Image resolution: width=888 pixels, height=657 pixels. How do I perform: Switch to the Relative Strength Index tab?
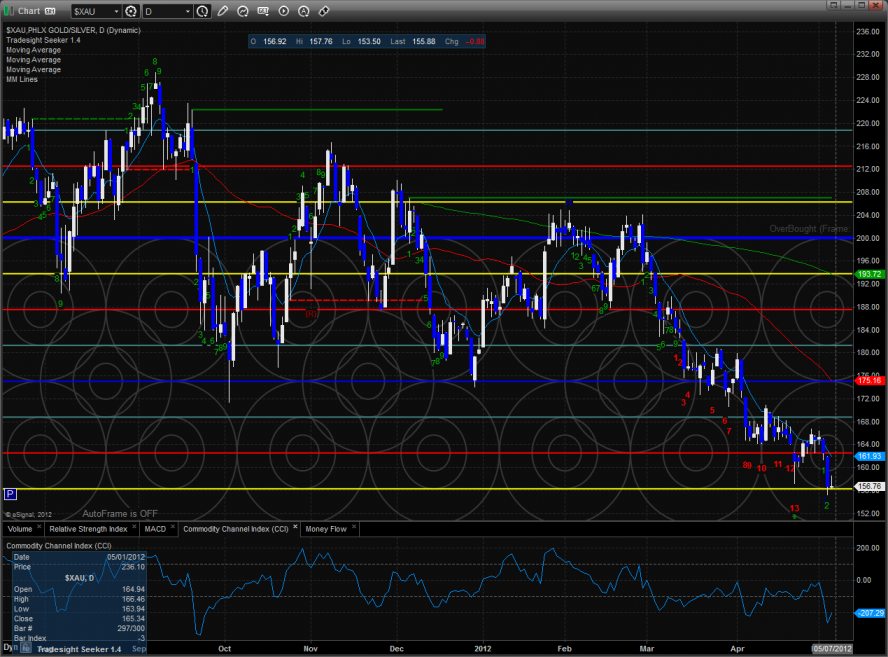pyautogui.click(x=89, y=527)
